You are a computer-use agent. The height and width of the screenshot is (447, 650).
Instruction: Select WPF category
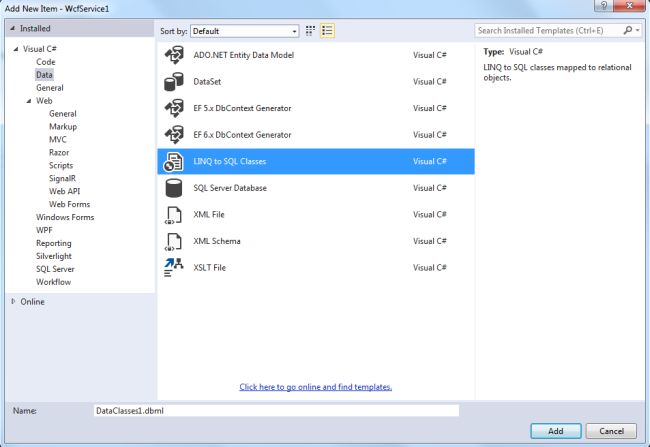(x=44, y=230)
